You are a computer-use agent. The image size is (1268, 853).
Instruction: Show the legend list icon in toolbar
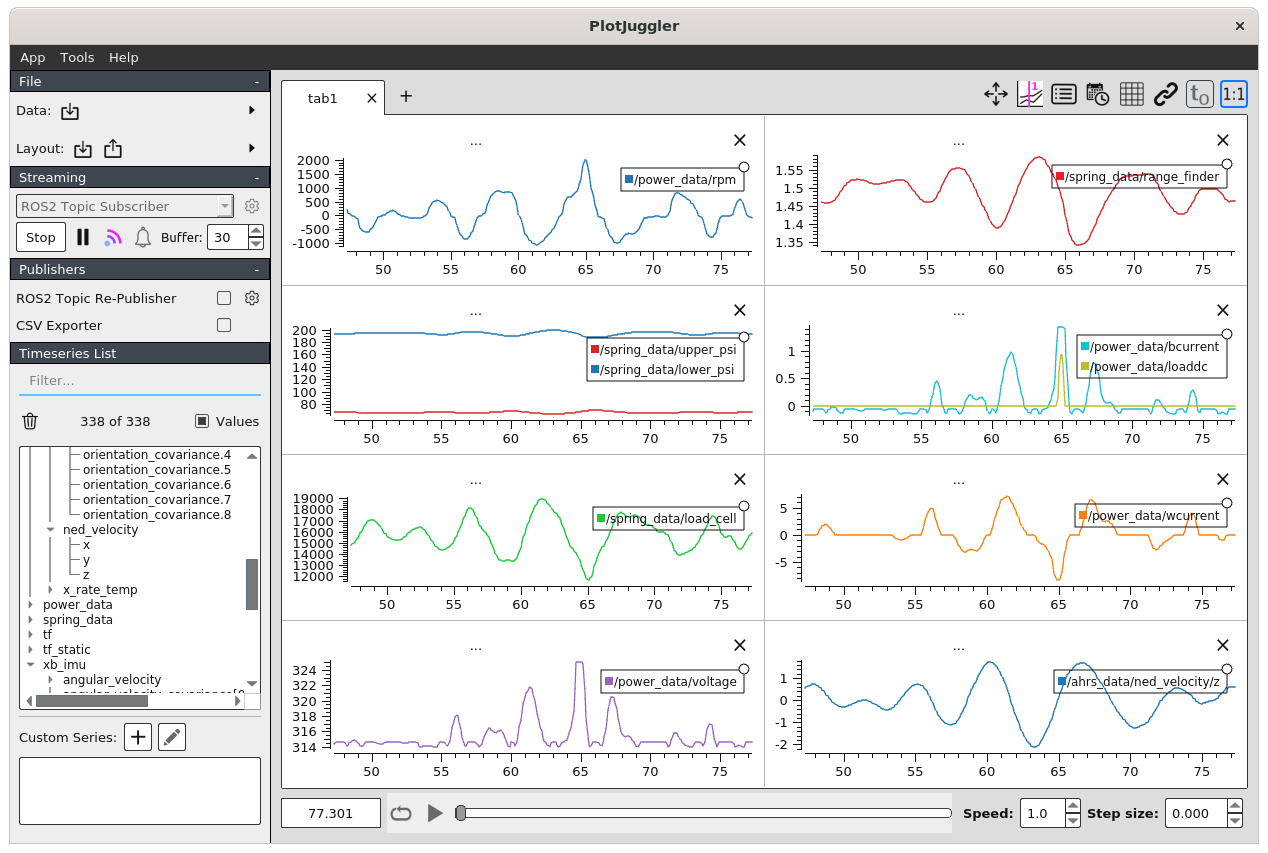click(x=1063, y=95)
